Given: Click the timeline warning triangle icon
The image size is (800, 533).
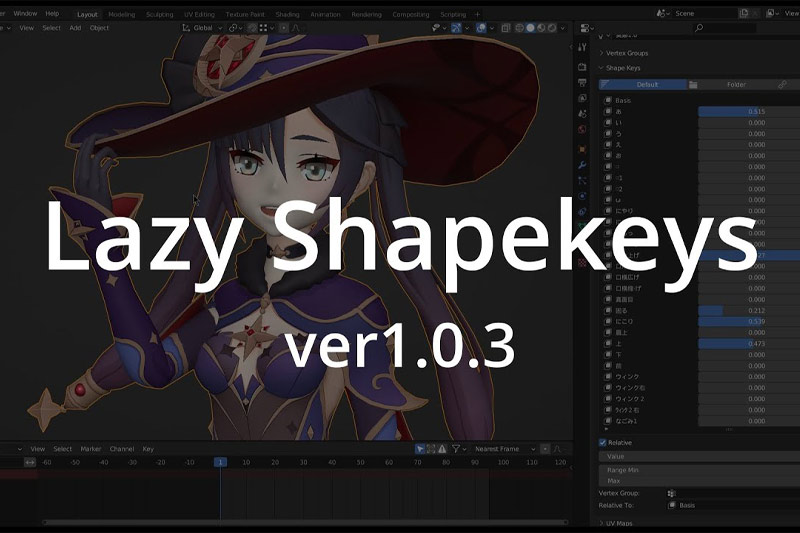Looking at the screenshot, I should pyautogui.click(x=442, y=449).
